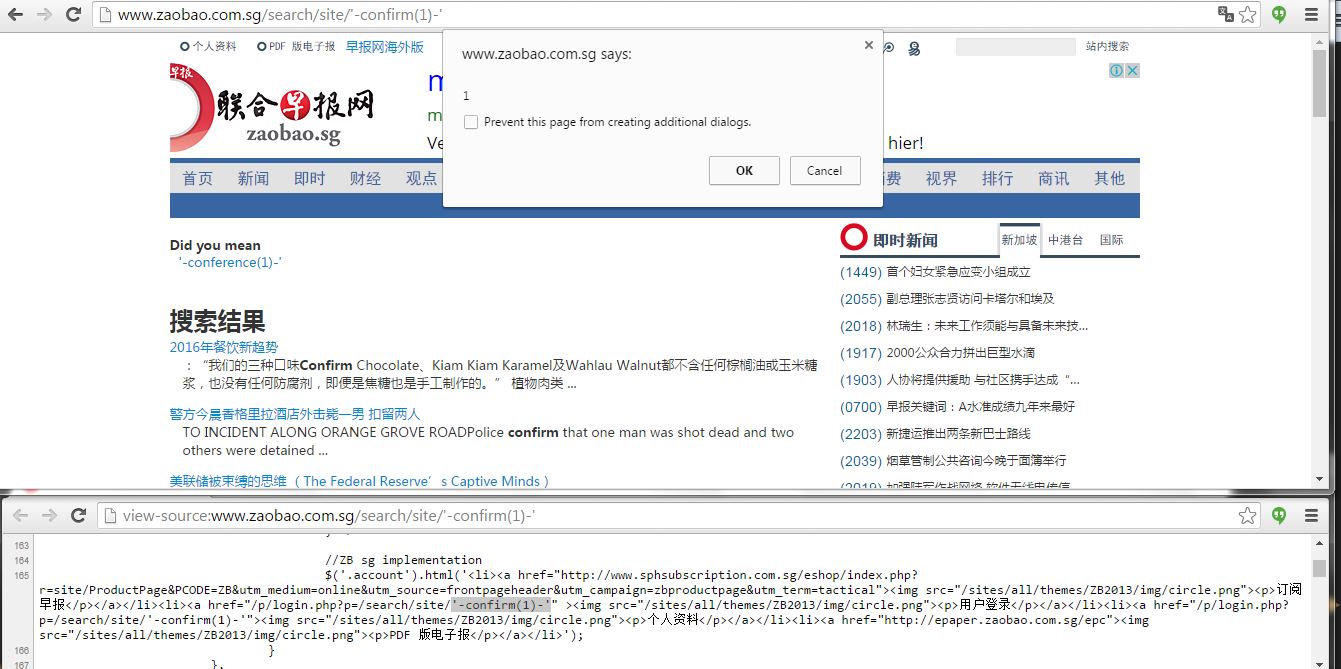Open the 早报网海外版 link

[x=385, y=46]
